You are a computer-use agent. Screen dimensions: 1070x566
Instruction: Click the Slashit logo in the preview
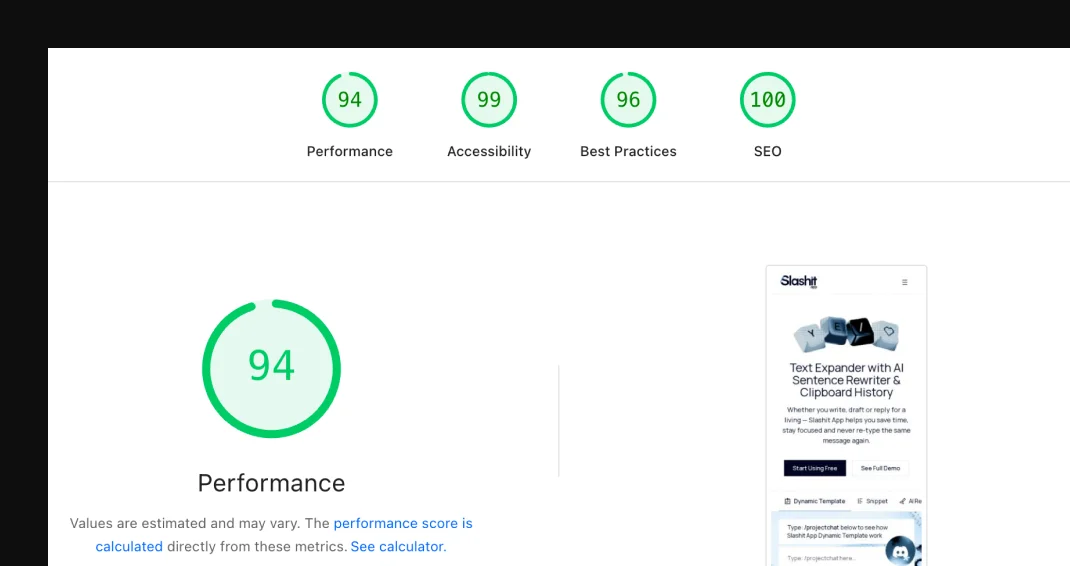pyautogui.click(x=798, y=281)
